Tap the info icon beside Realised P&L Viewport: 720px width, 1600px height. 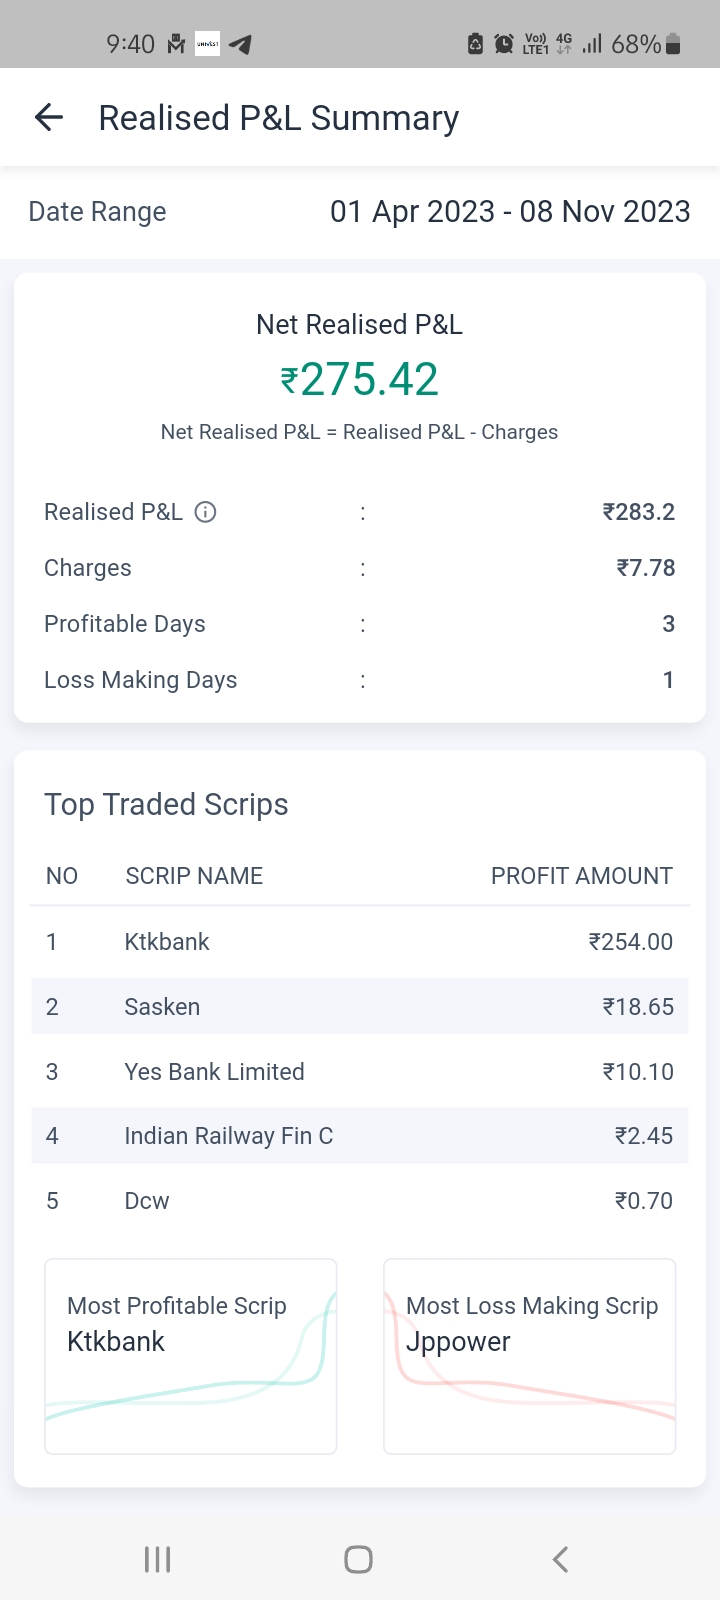pos(205,512)
